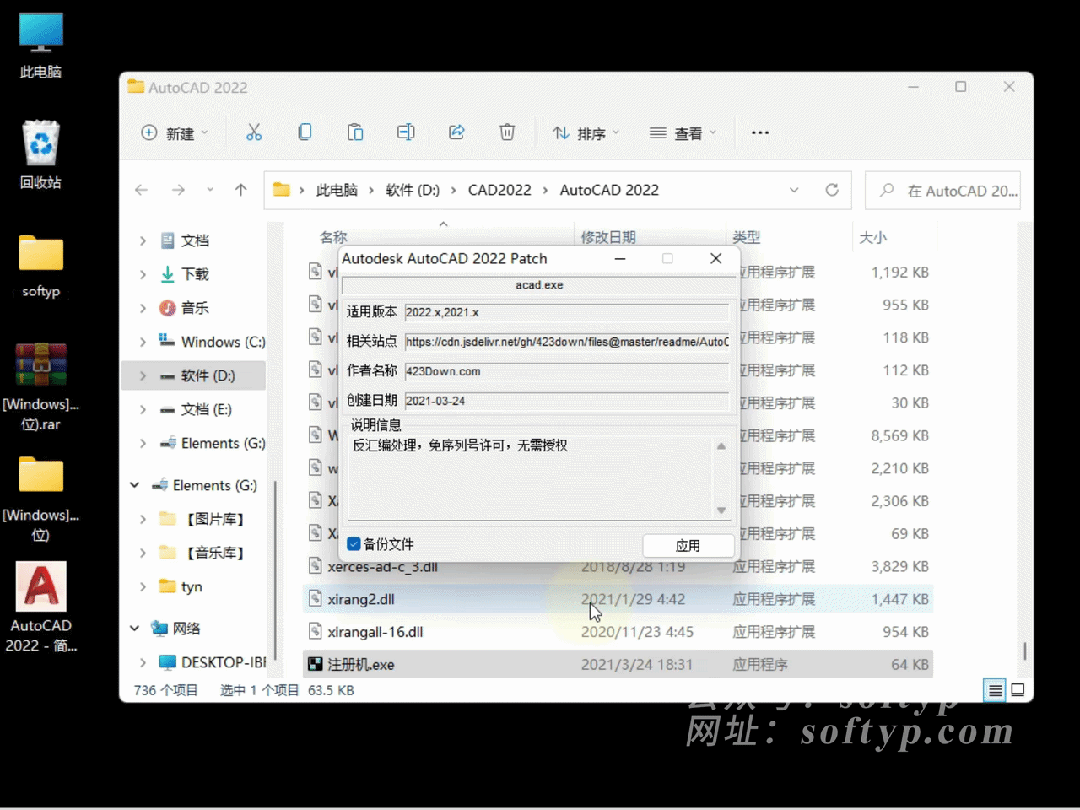Screen dimensions: 1080x810
Task: Select the AutoCAD 2022 desktop shortcut
Action: point(41,608)
